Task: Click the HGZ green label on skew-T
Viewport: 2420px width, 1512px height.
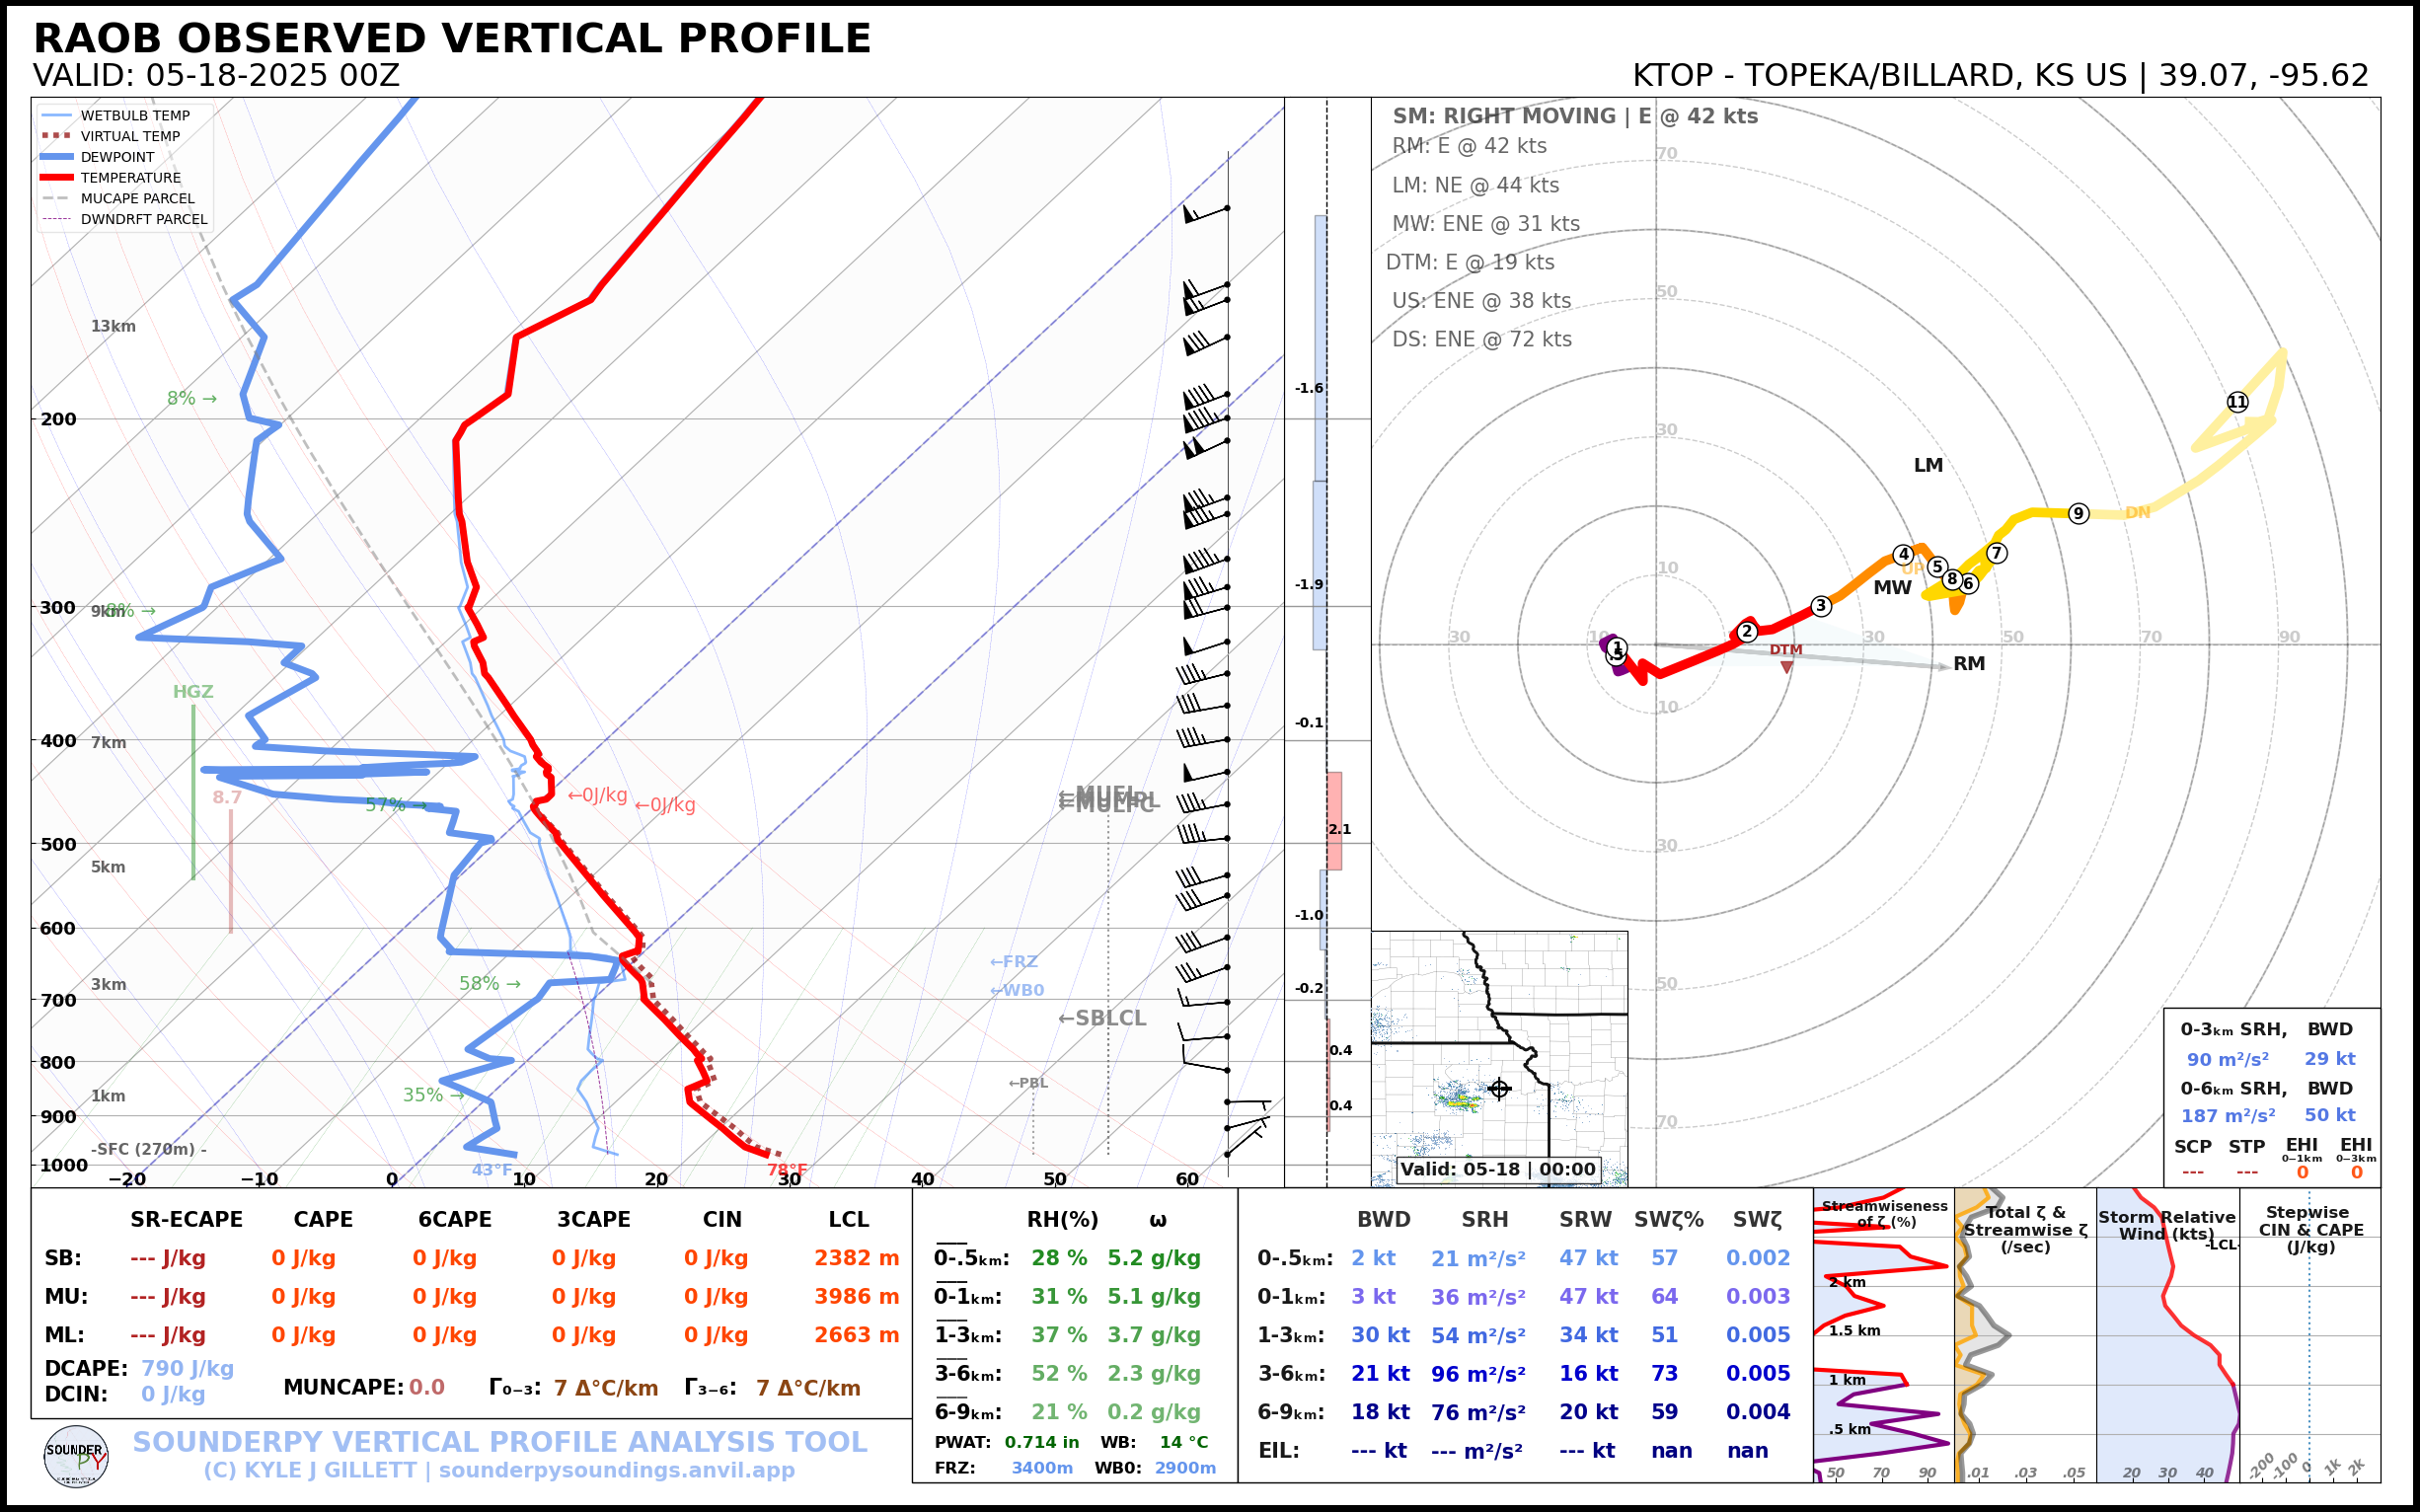Action: [193, 691]
